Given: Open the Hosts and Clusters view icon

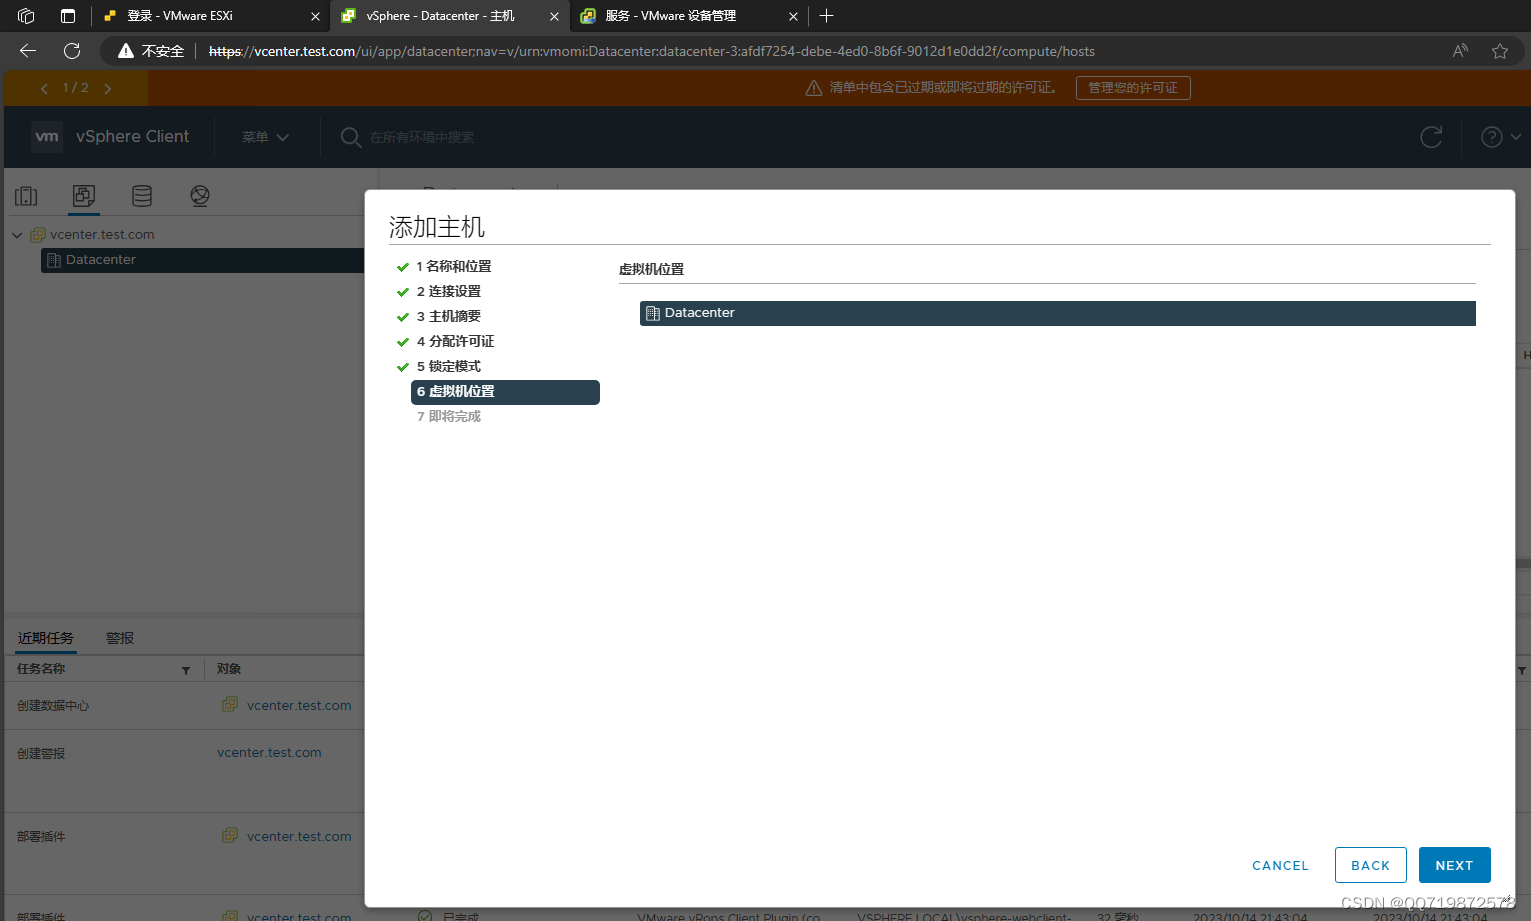Looking at the screenshot, I should (26, 196).
